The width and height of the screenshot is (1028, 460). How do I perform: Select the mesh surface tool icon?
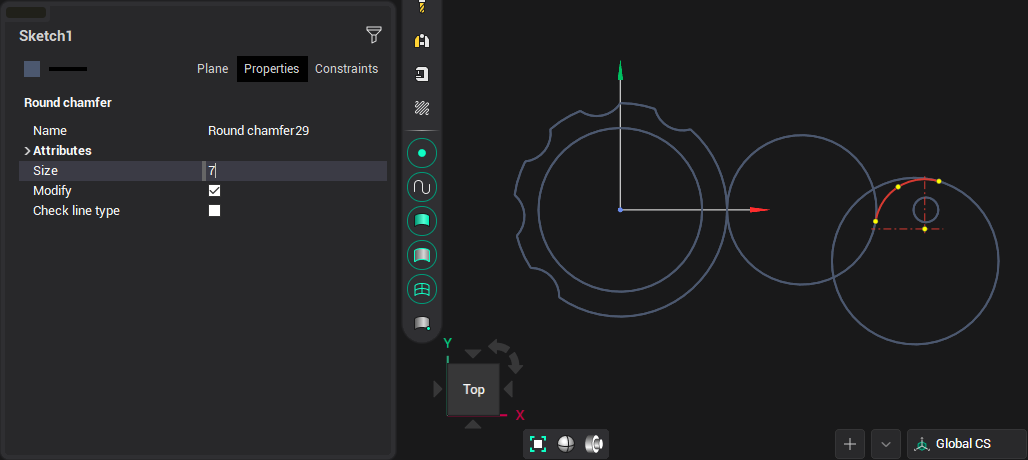[x=422, y=289]
